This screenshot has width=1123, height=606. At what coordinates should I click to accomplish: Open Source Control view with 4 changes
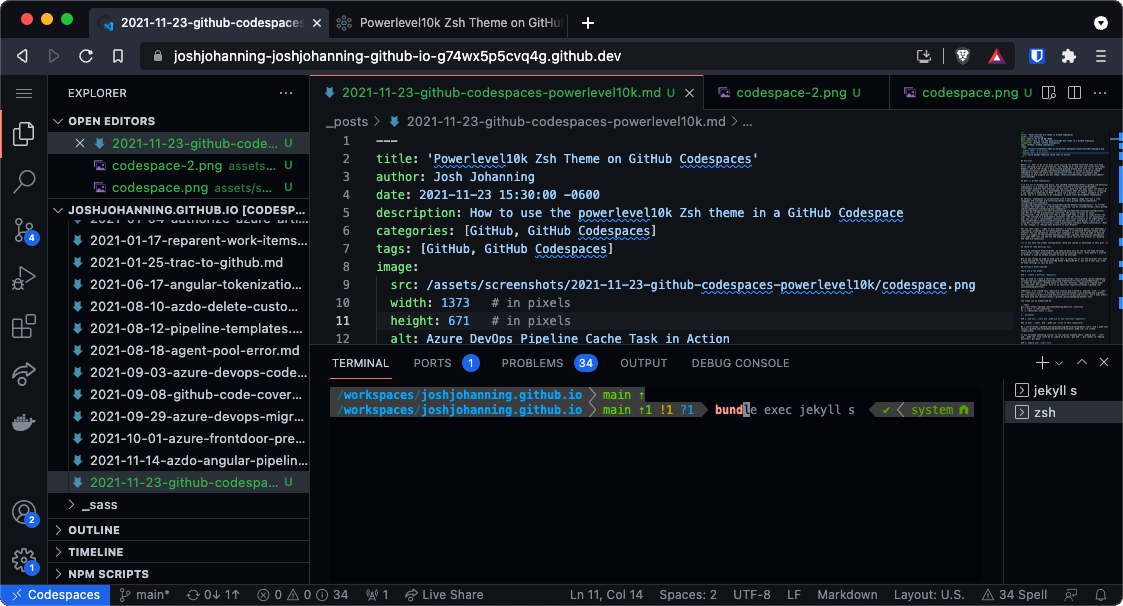24,231
